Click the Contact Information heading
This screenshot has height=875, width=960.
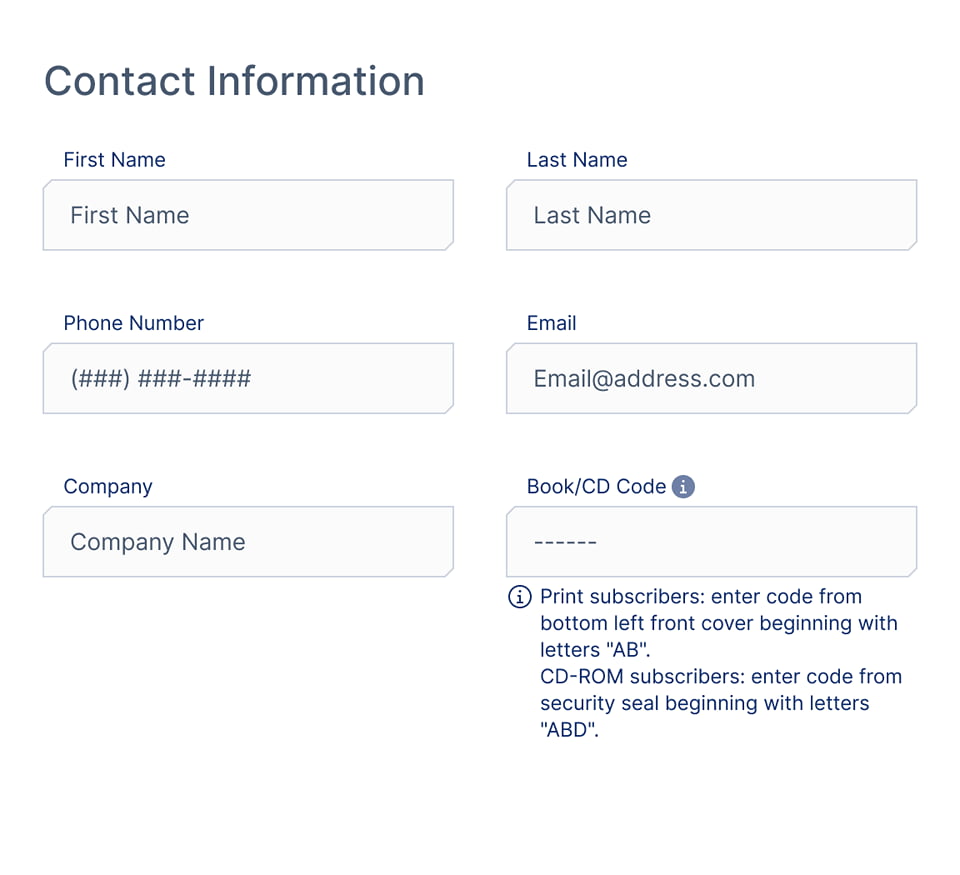coord(234,81)
